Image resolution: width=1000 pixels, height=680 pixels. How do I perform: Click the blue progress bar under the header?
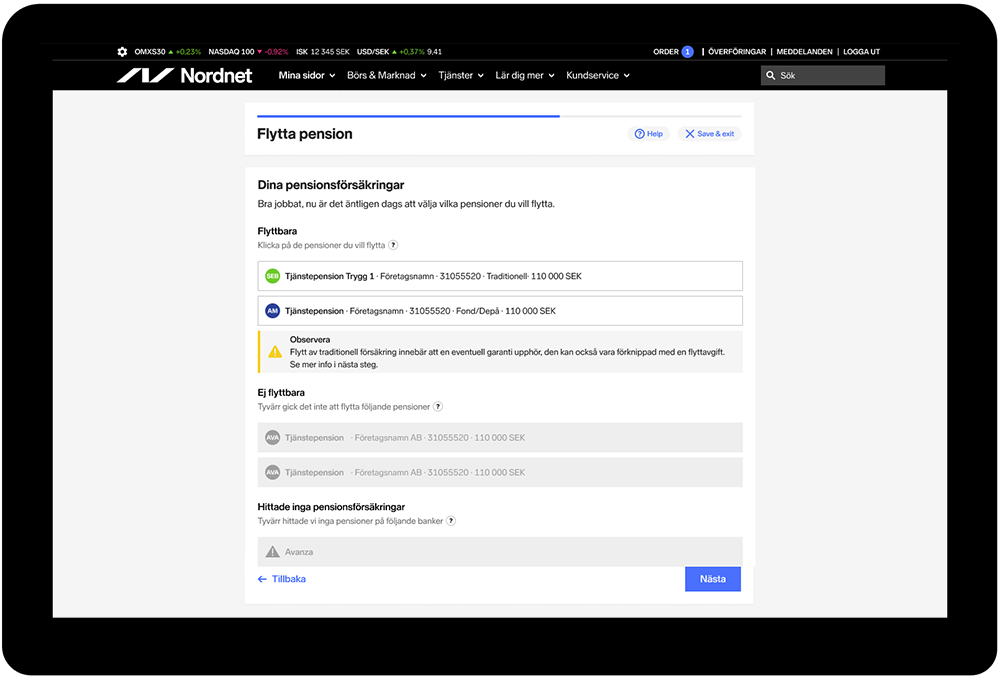coord(408,116)
